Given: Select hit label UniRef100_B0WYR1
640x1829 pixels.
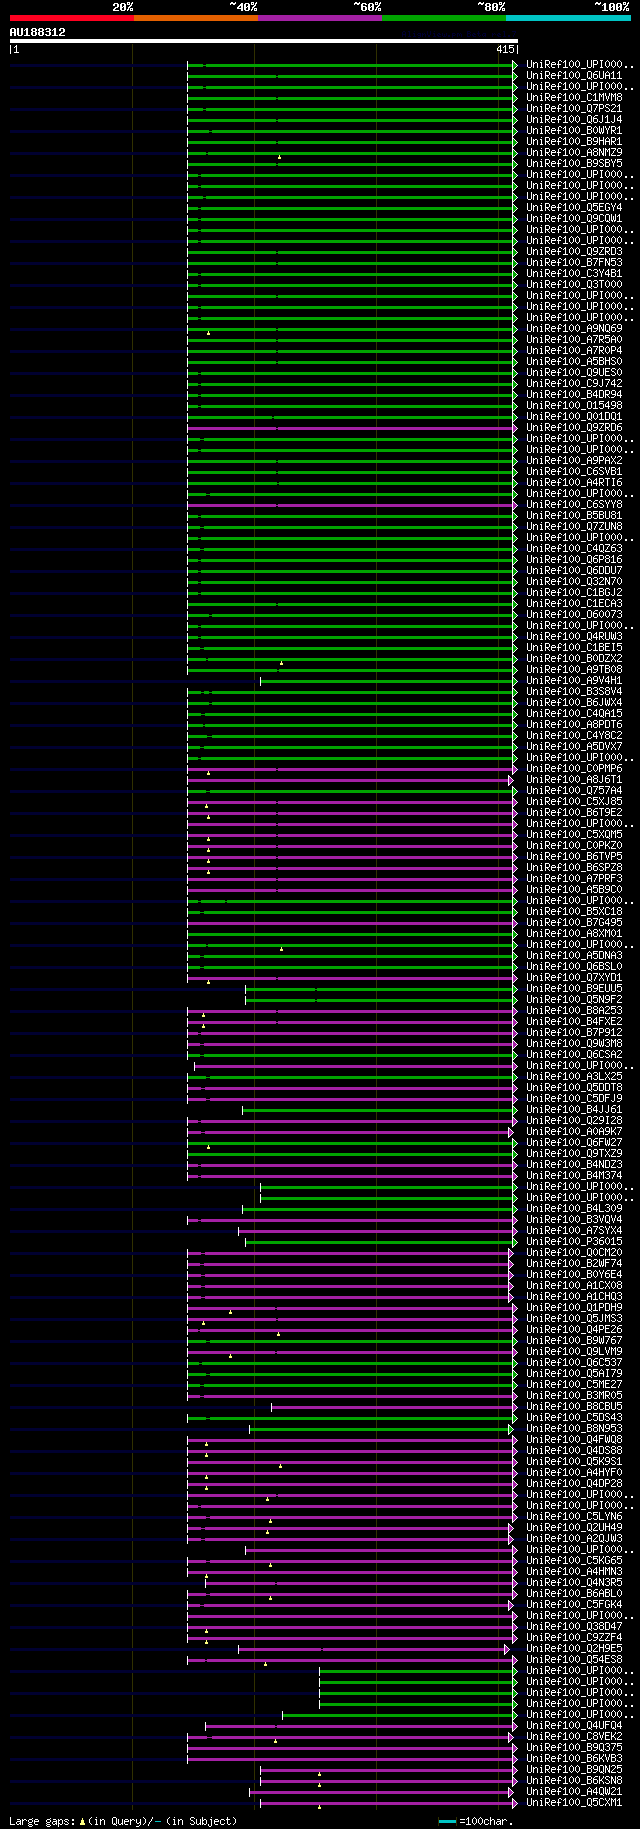Looking at the screenshot, I should 574,131.
